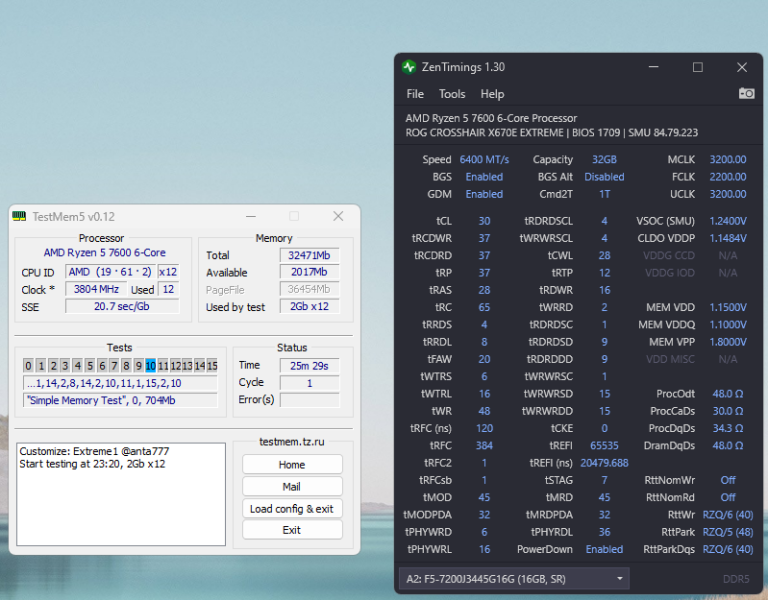Click the Error(s) field in Status
This screenshot has width=768, height=600.
[309, 400]
